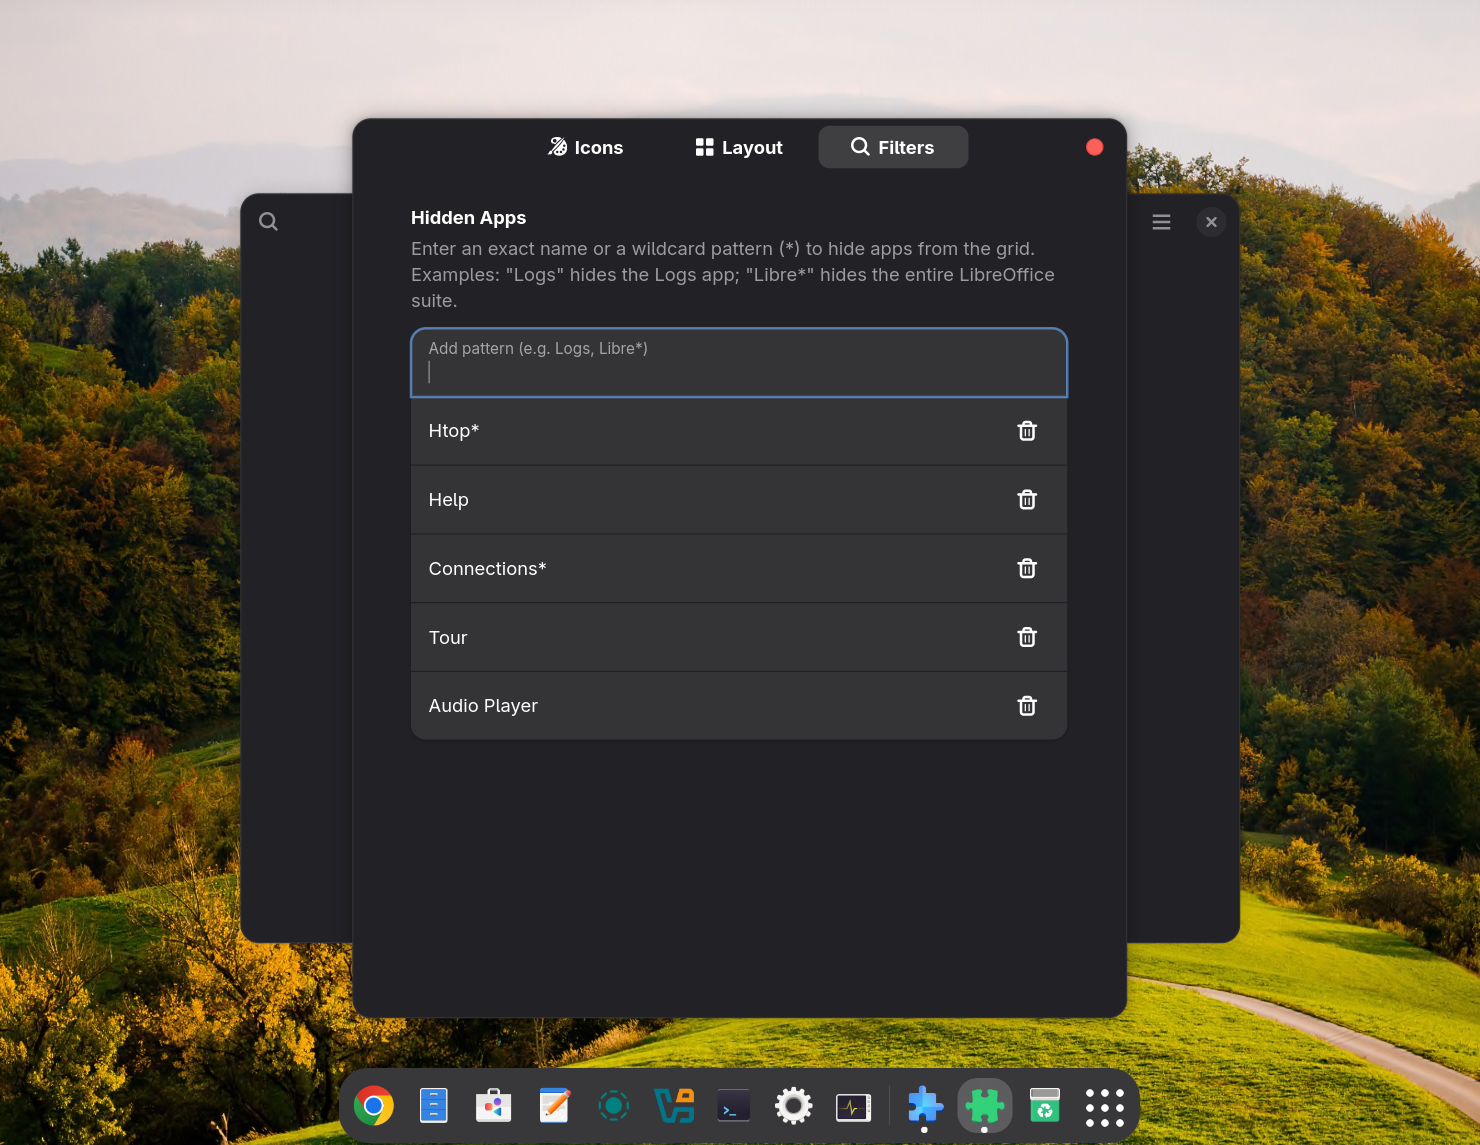Switch to the Icons tab
The height and width of the screenshot is (1145, 1480).
click(x=585, y=147)
